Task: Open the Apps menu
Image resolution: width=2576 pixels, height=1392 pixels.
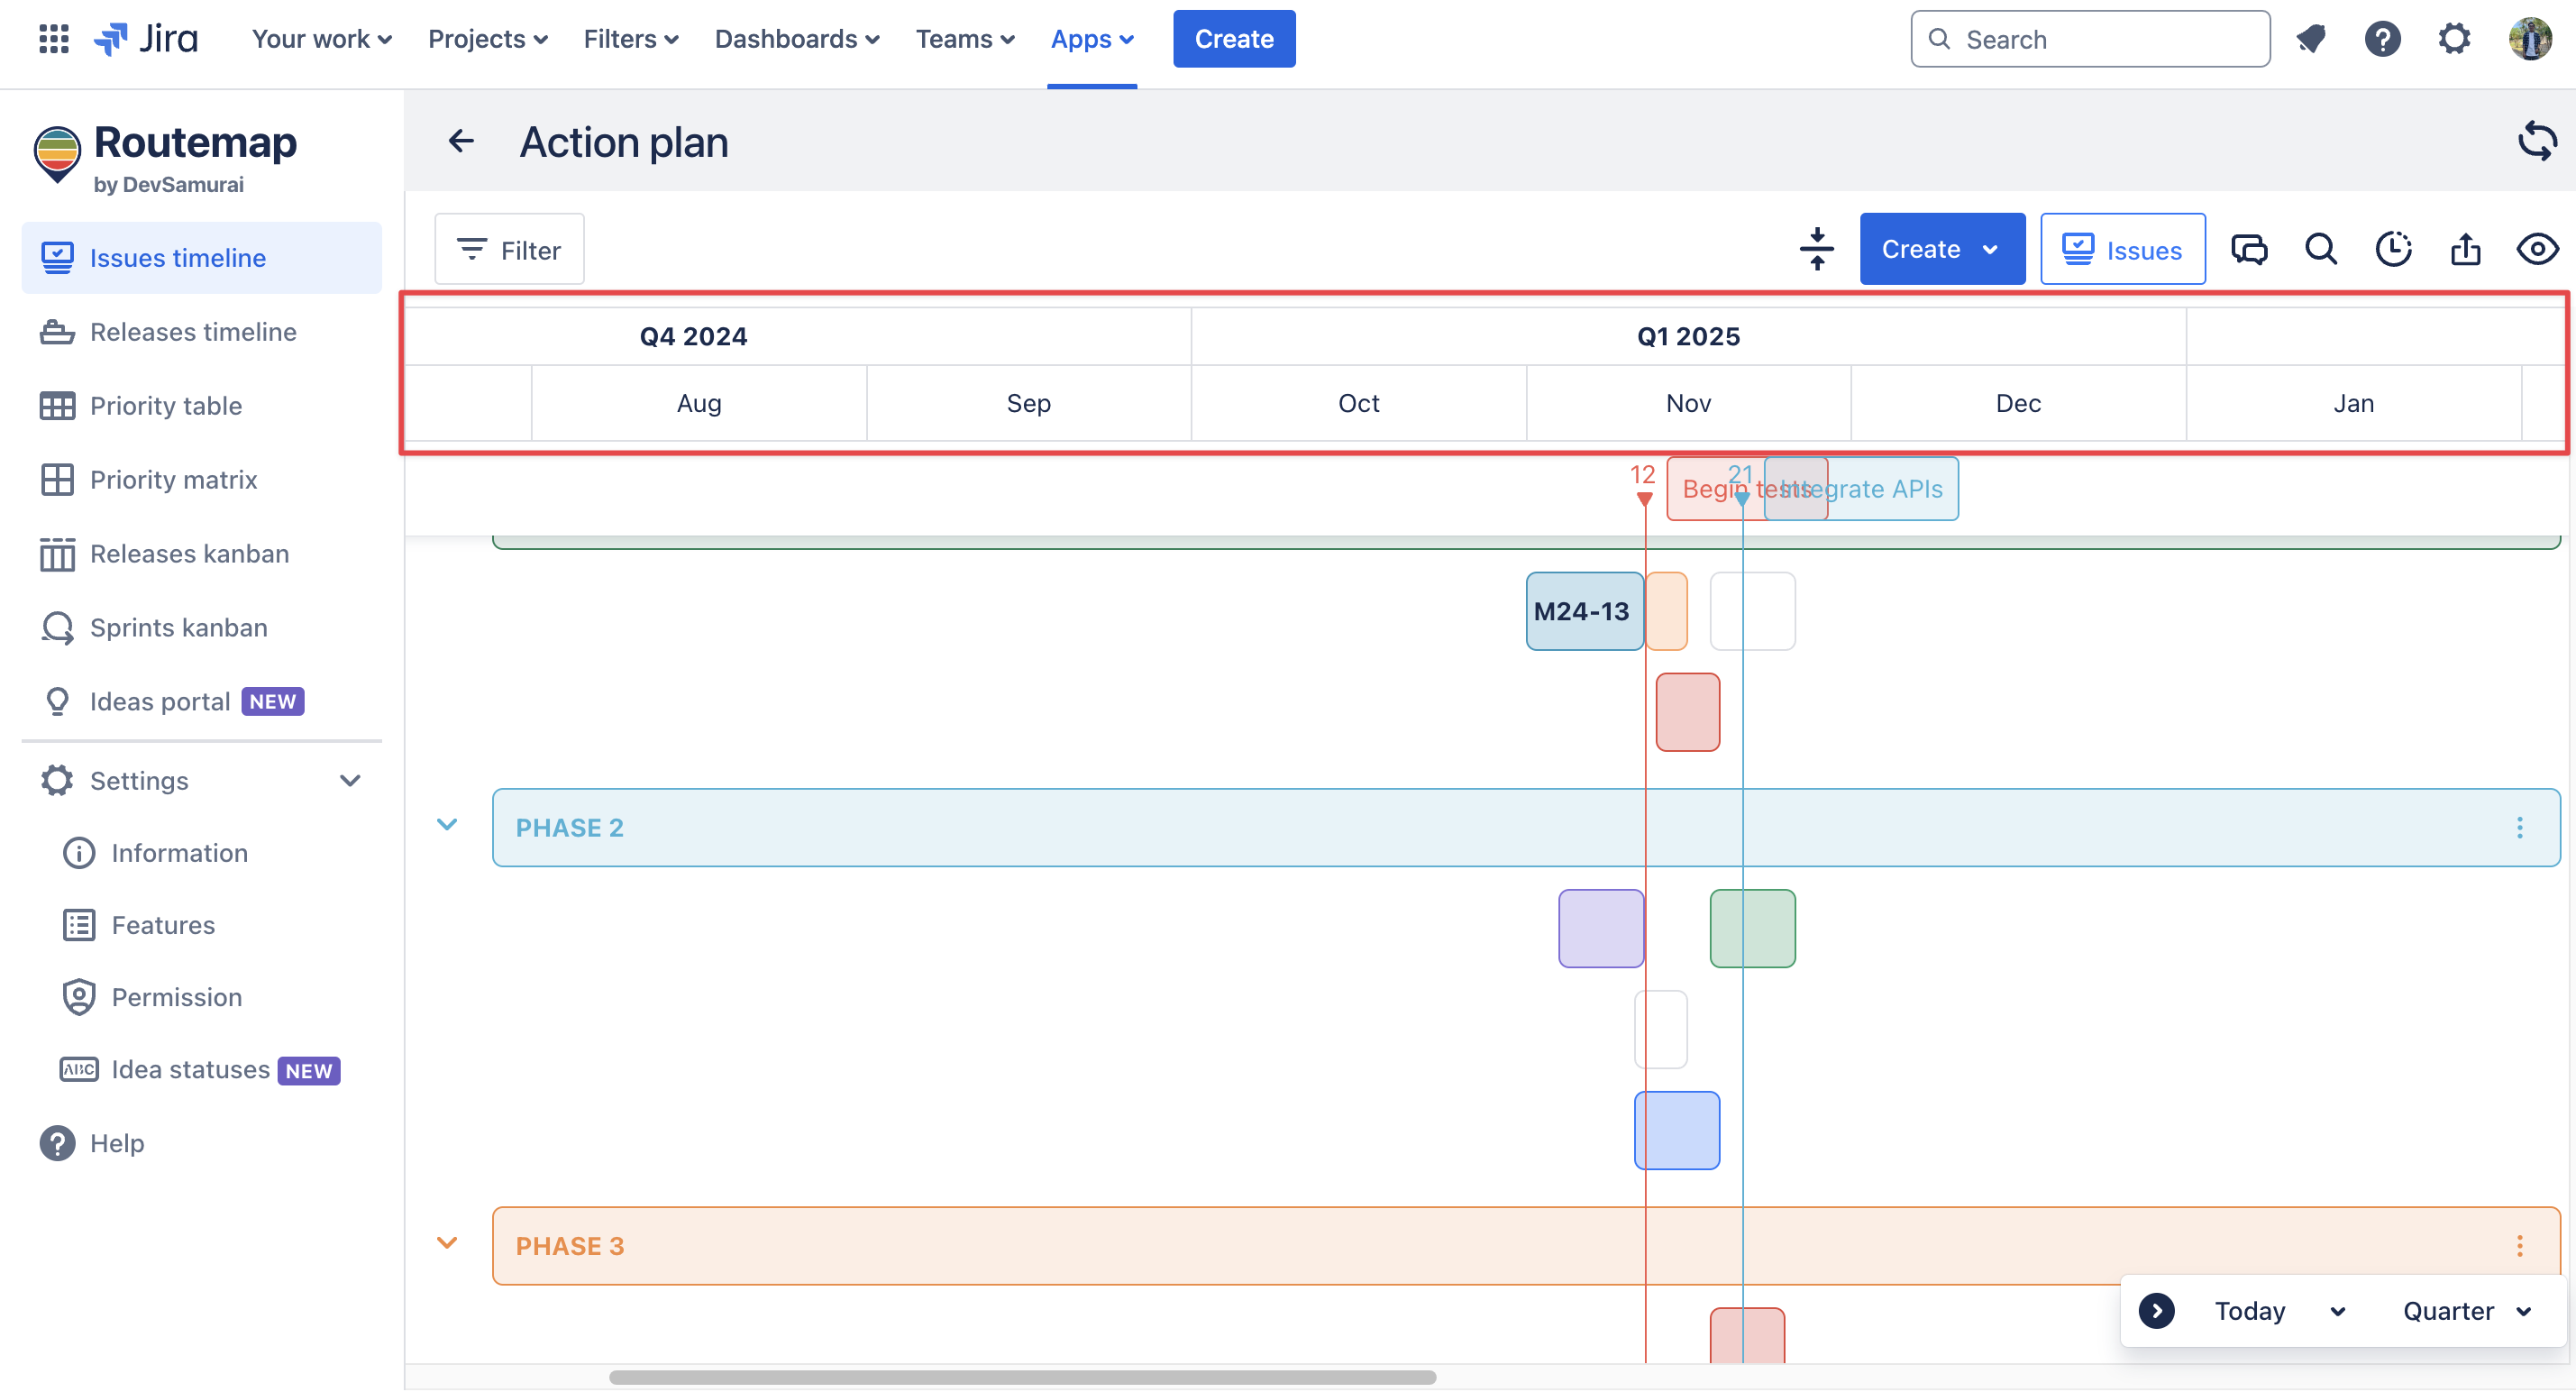Action: click(x=1091, y=39)
